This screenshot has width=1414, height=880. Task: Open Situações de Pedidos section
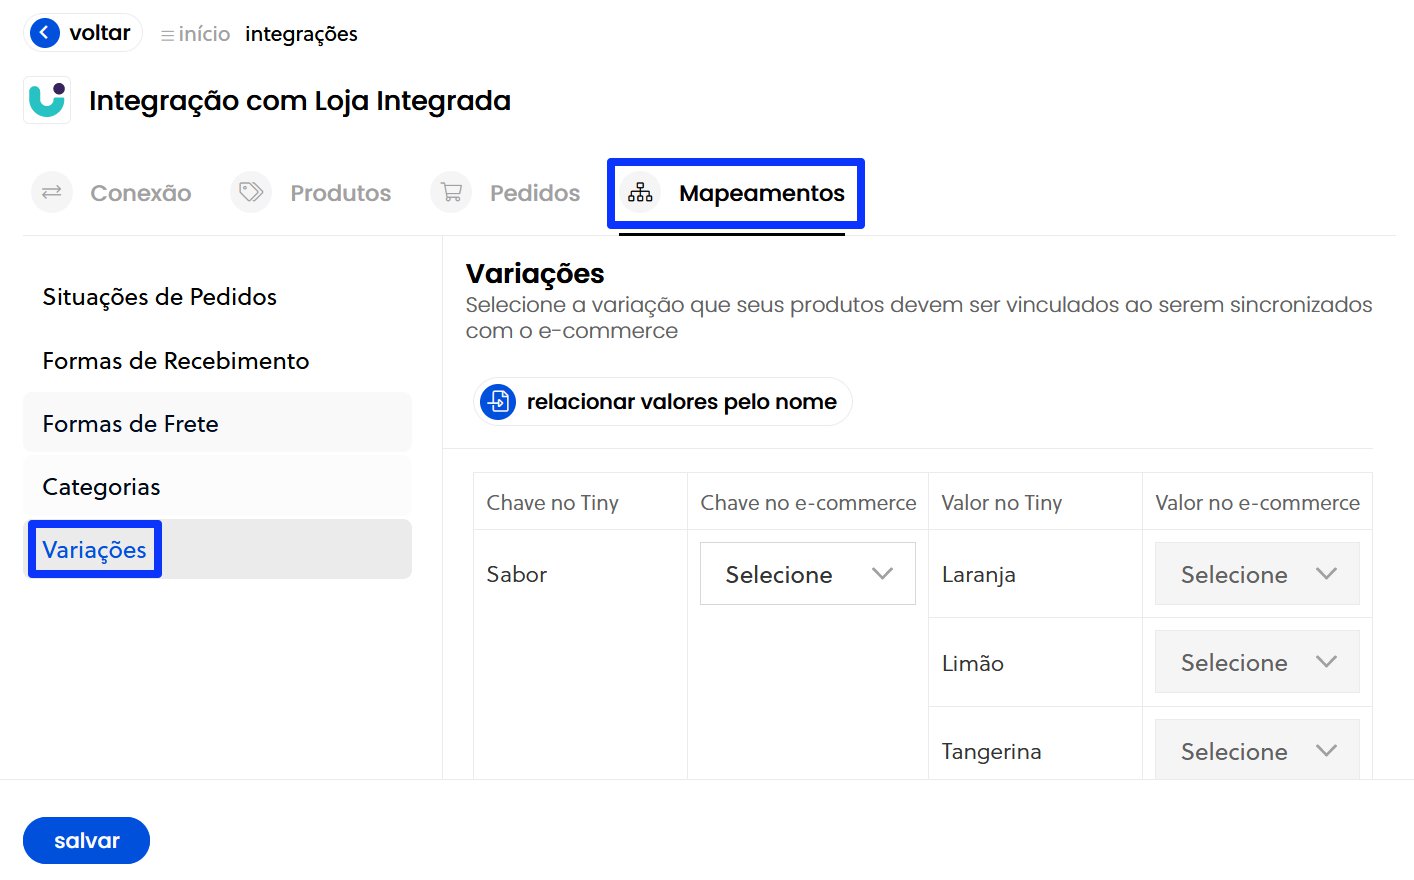(x=218, y=297)
